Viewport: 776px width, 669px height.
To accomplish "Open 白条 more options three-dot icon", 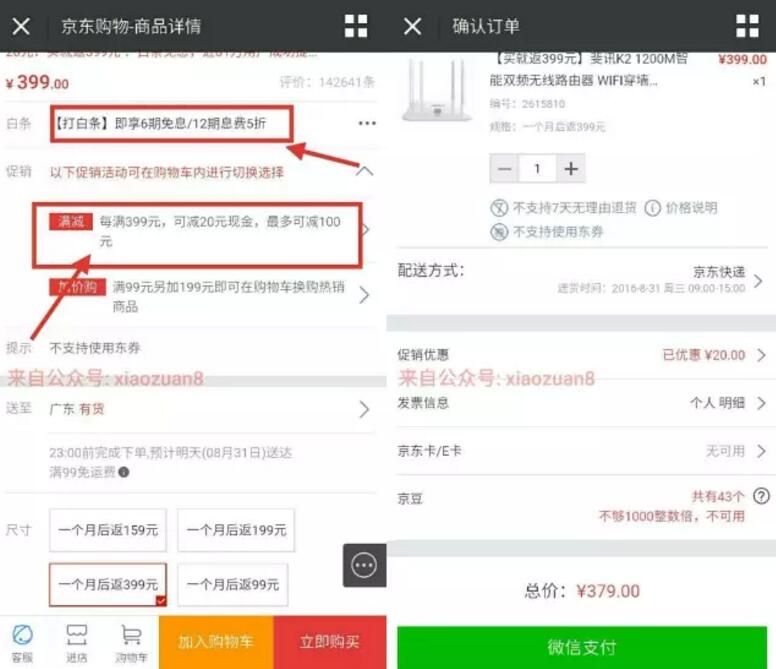I will 367,123.
